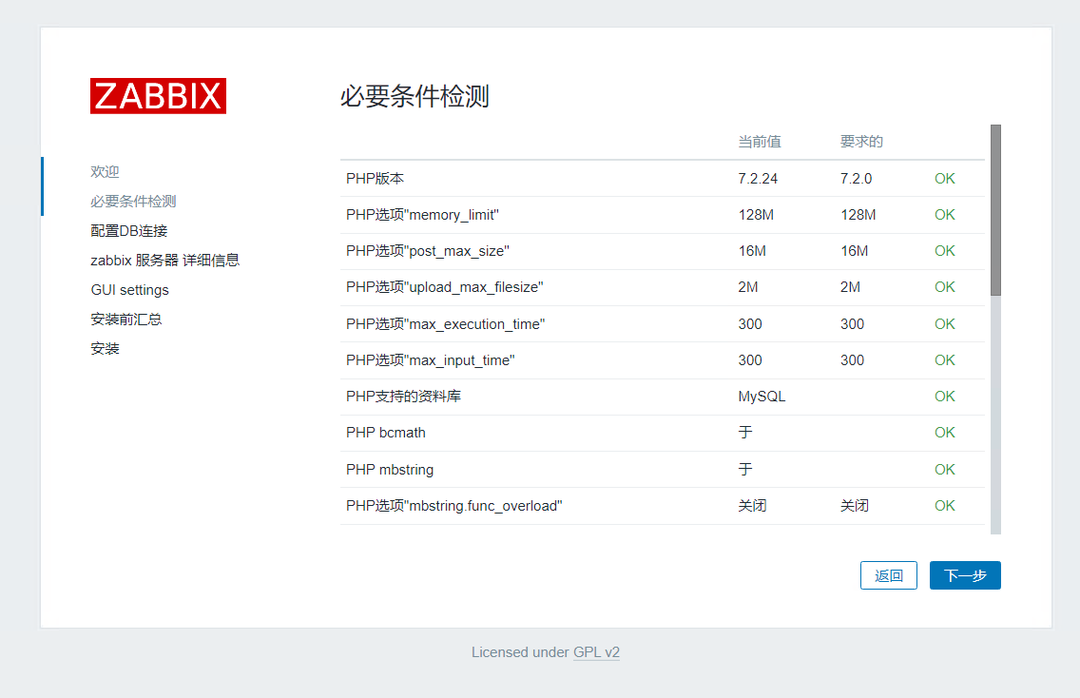Click the ZABBIX logo
This screenshot has width=1080, height=698.
(x=158, y=96)
